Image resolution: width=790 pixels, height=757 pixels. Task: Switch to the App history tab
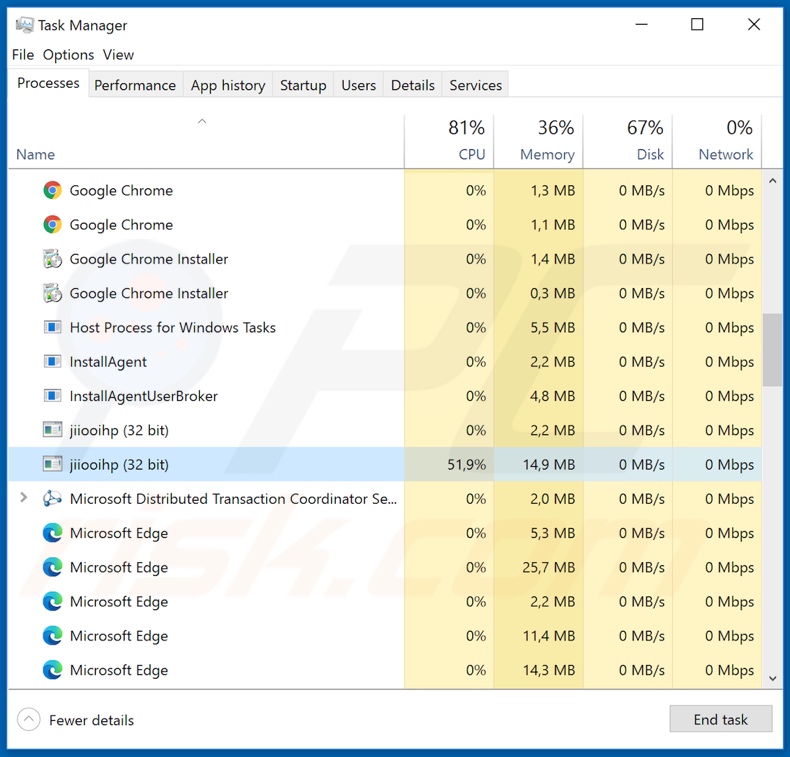(x=228, y=85)
